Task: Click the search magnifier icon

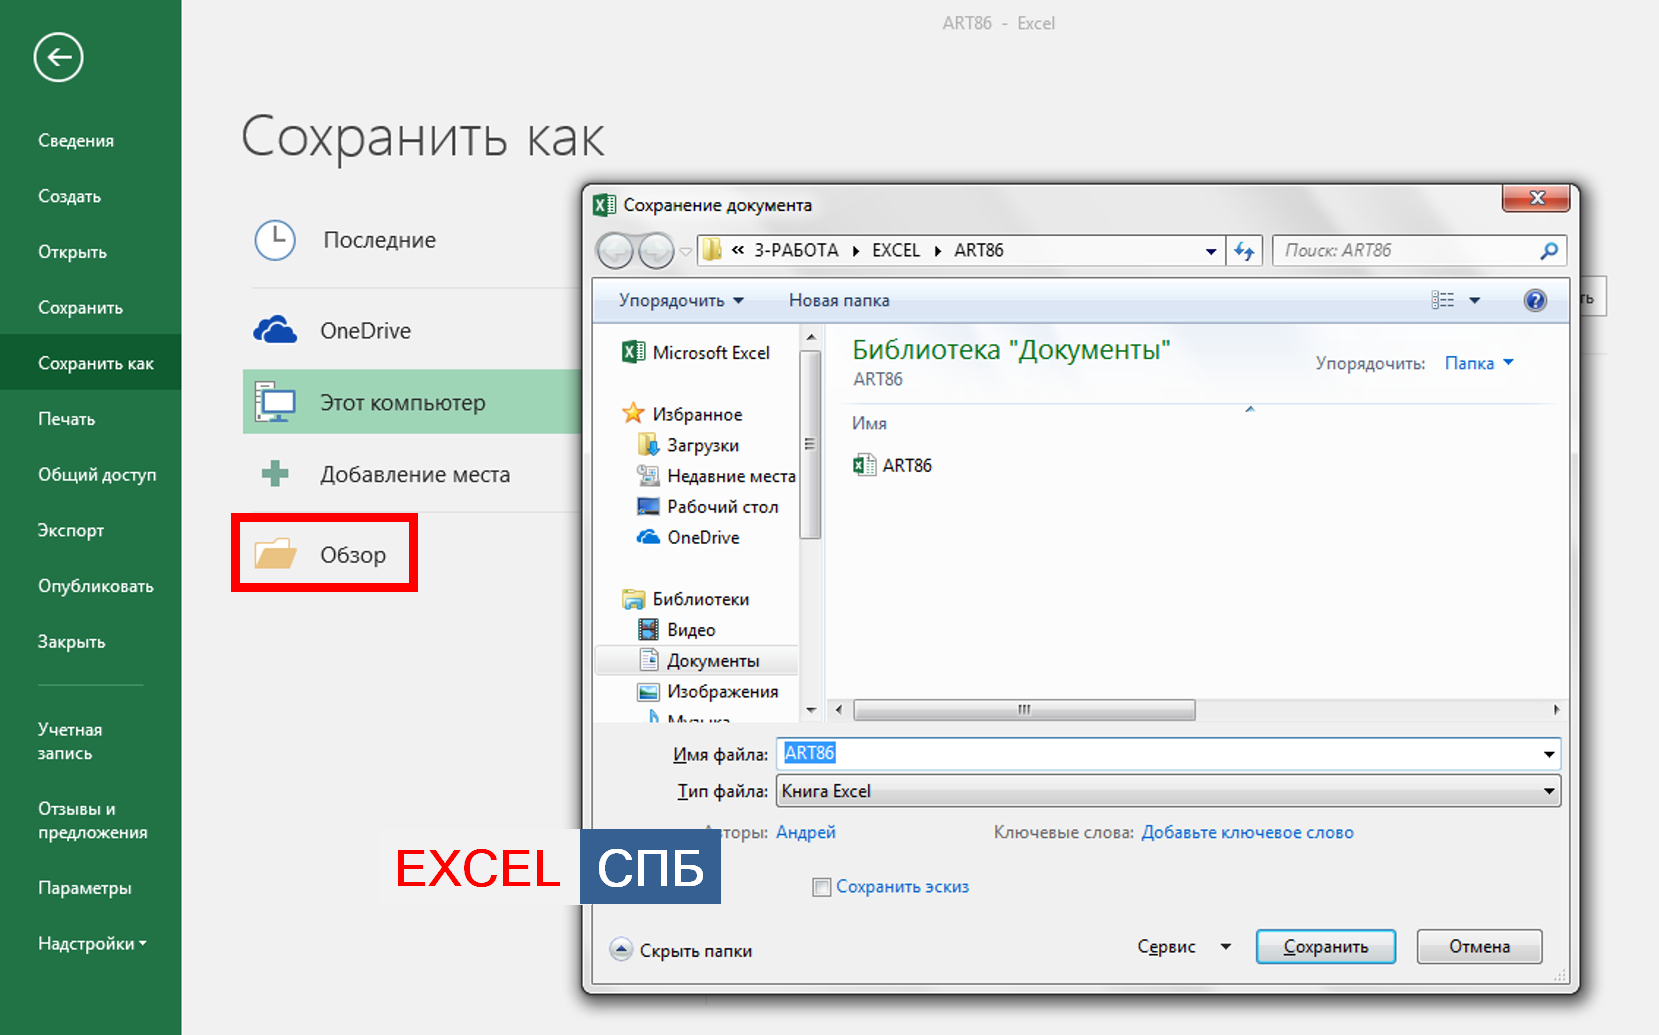Action: pos(1548,251)
